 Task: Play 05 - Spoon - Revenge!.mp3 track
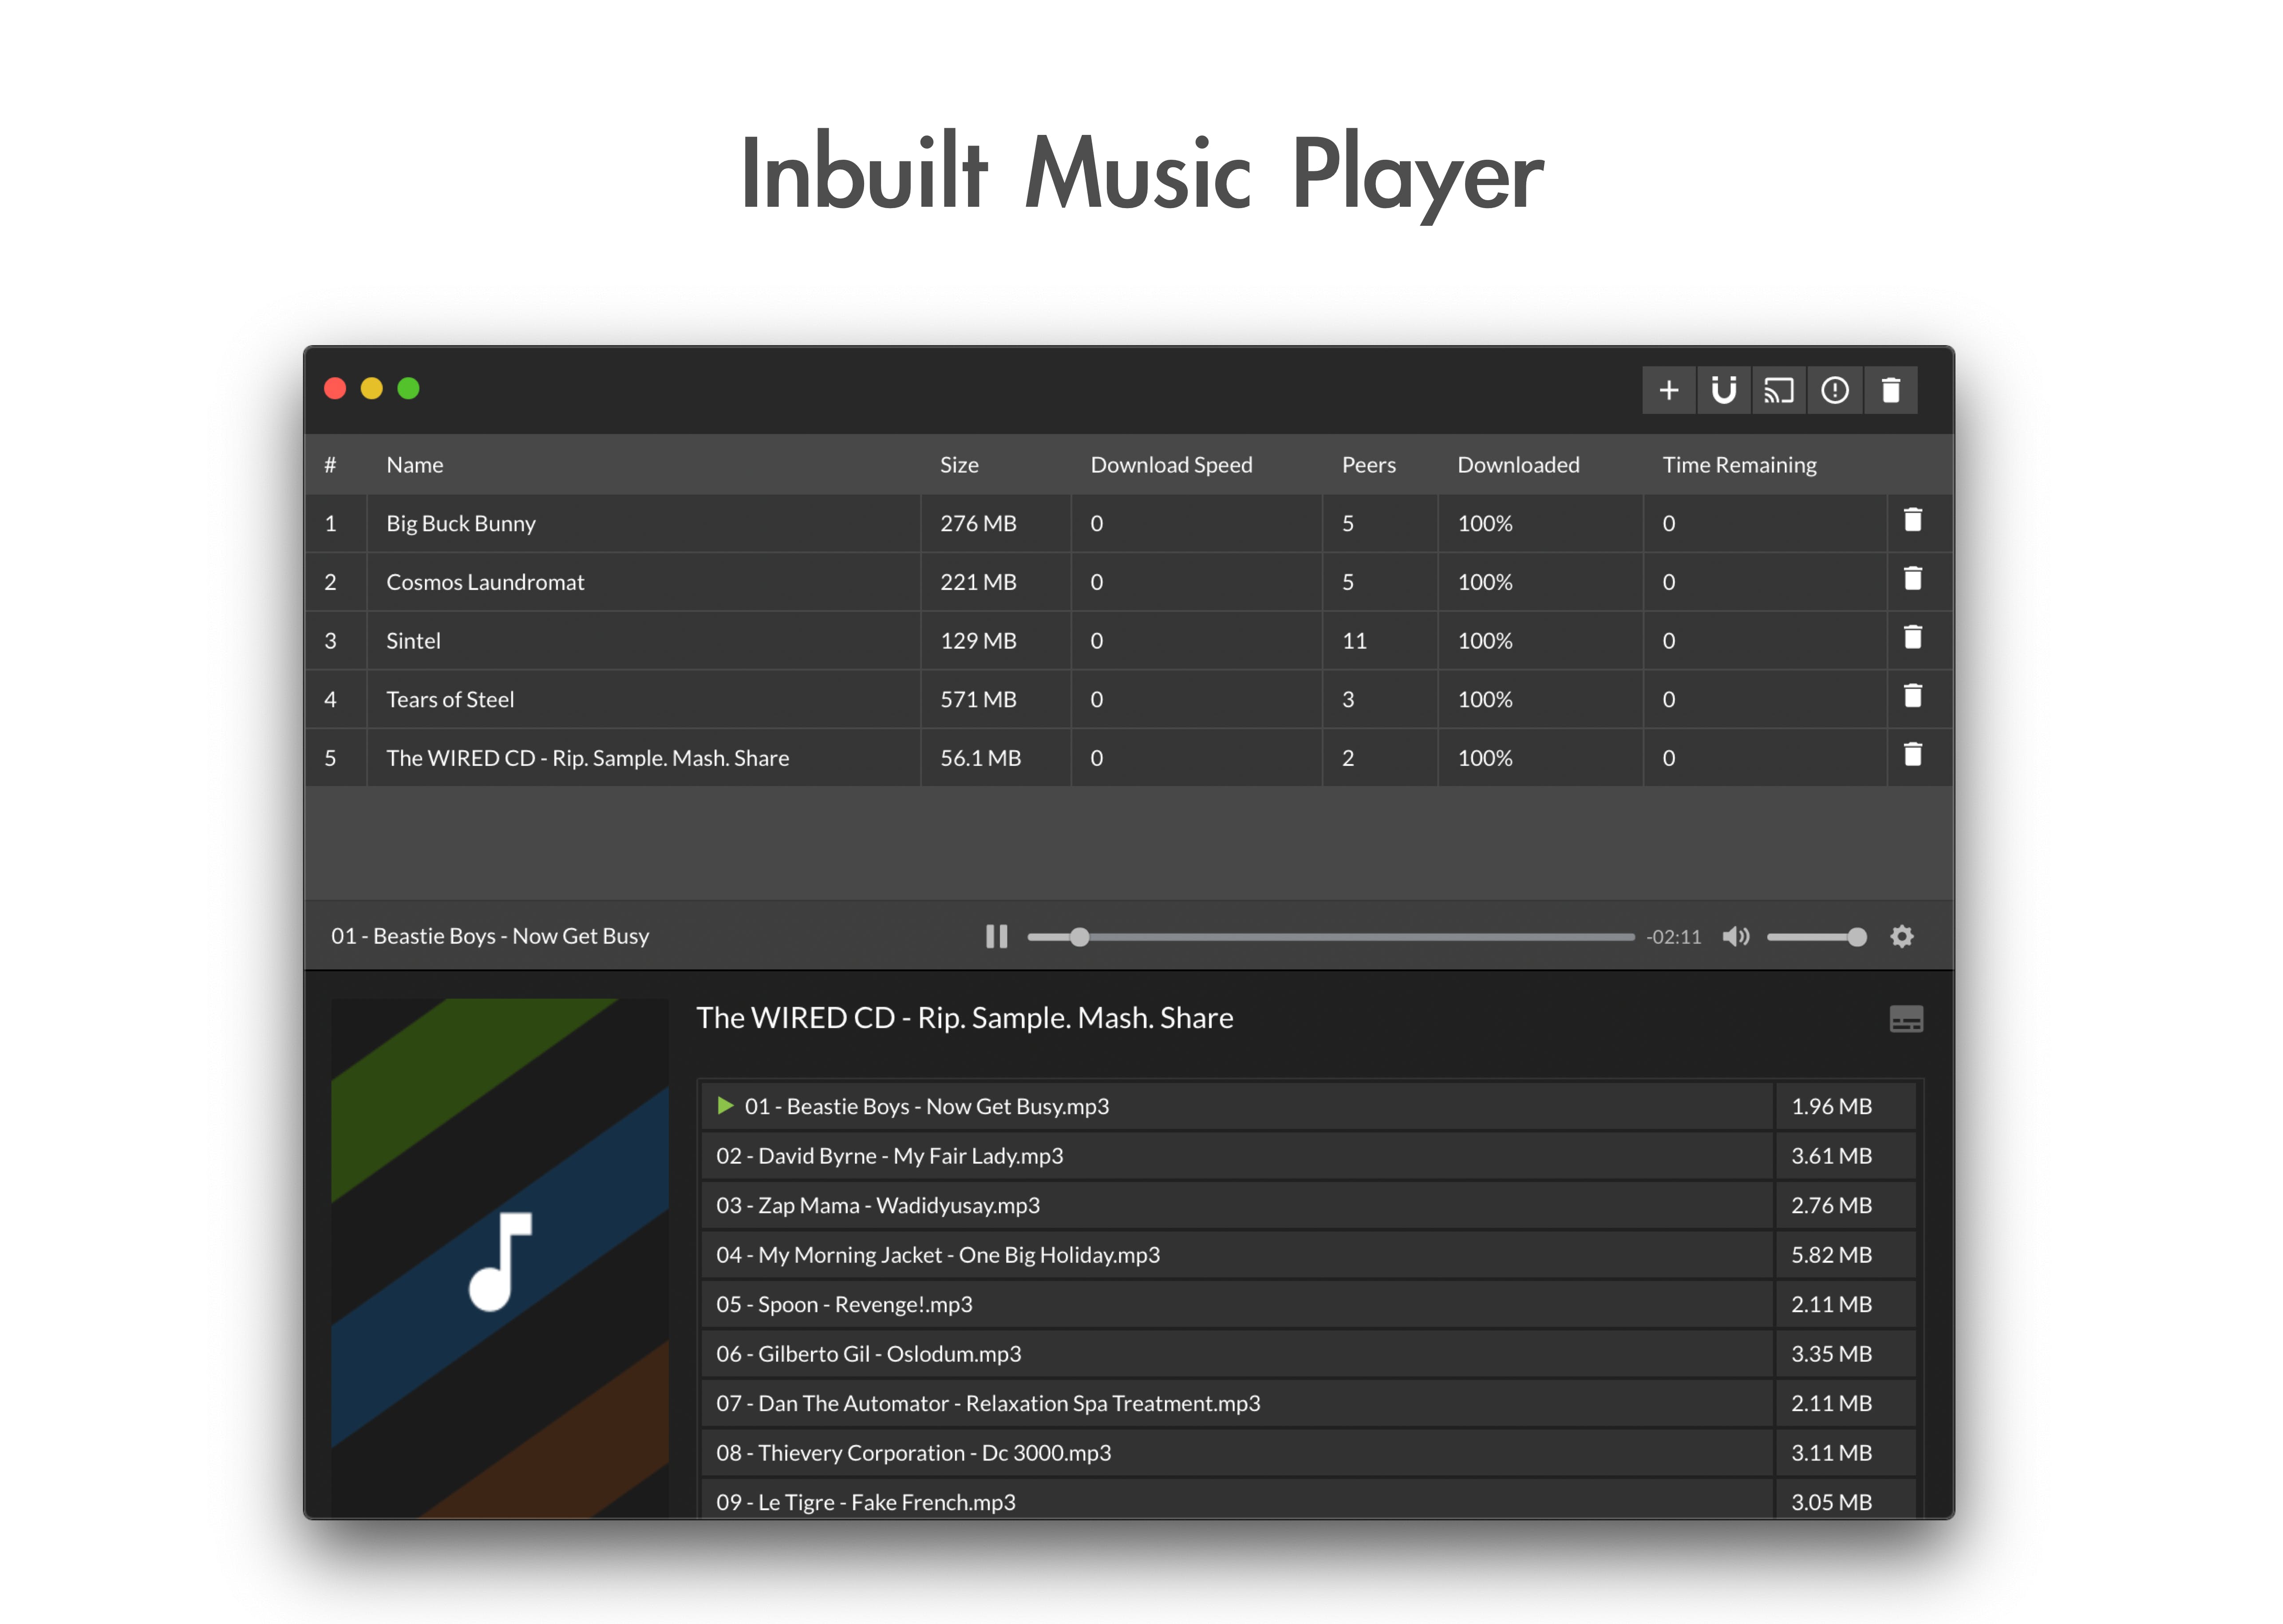(844, 1304)
